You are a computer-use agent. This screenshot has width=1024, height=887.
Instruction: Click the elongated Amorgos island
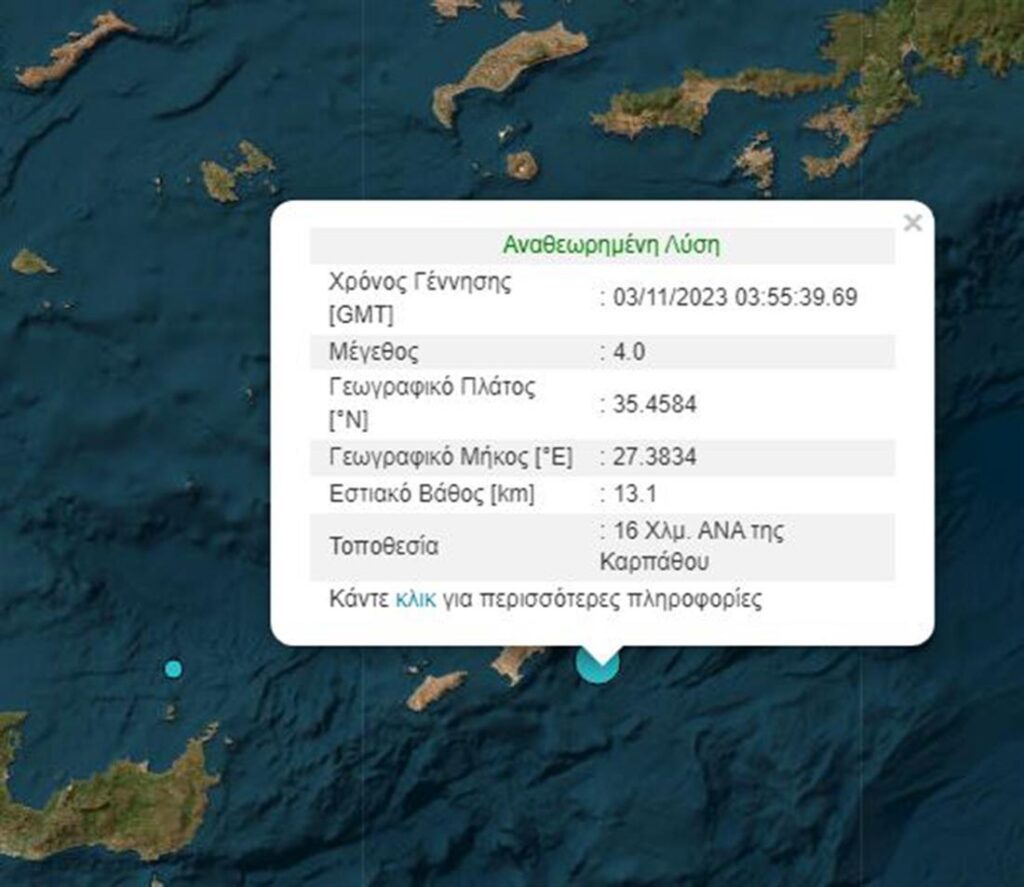coord(72,51)
